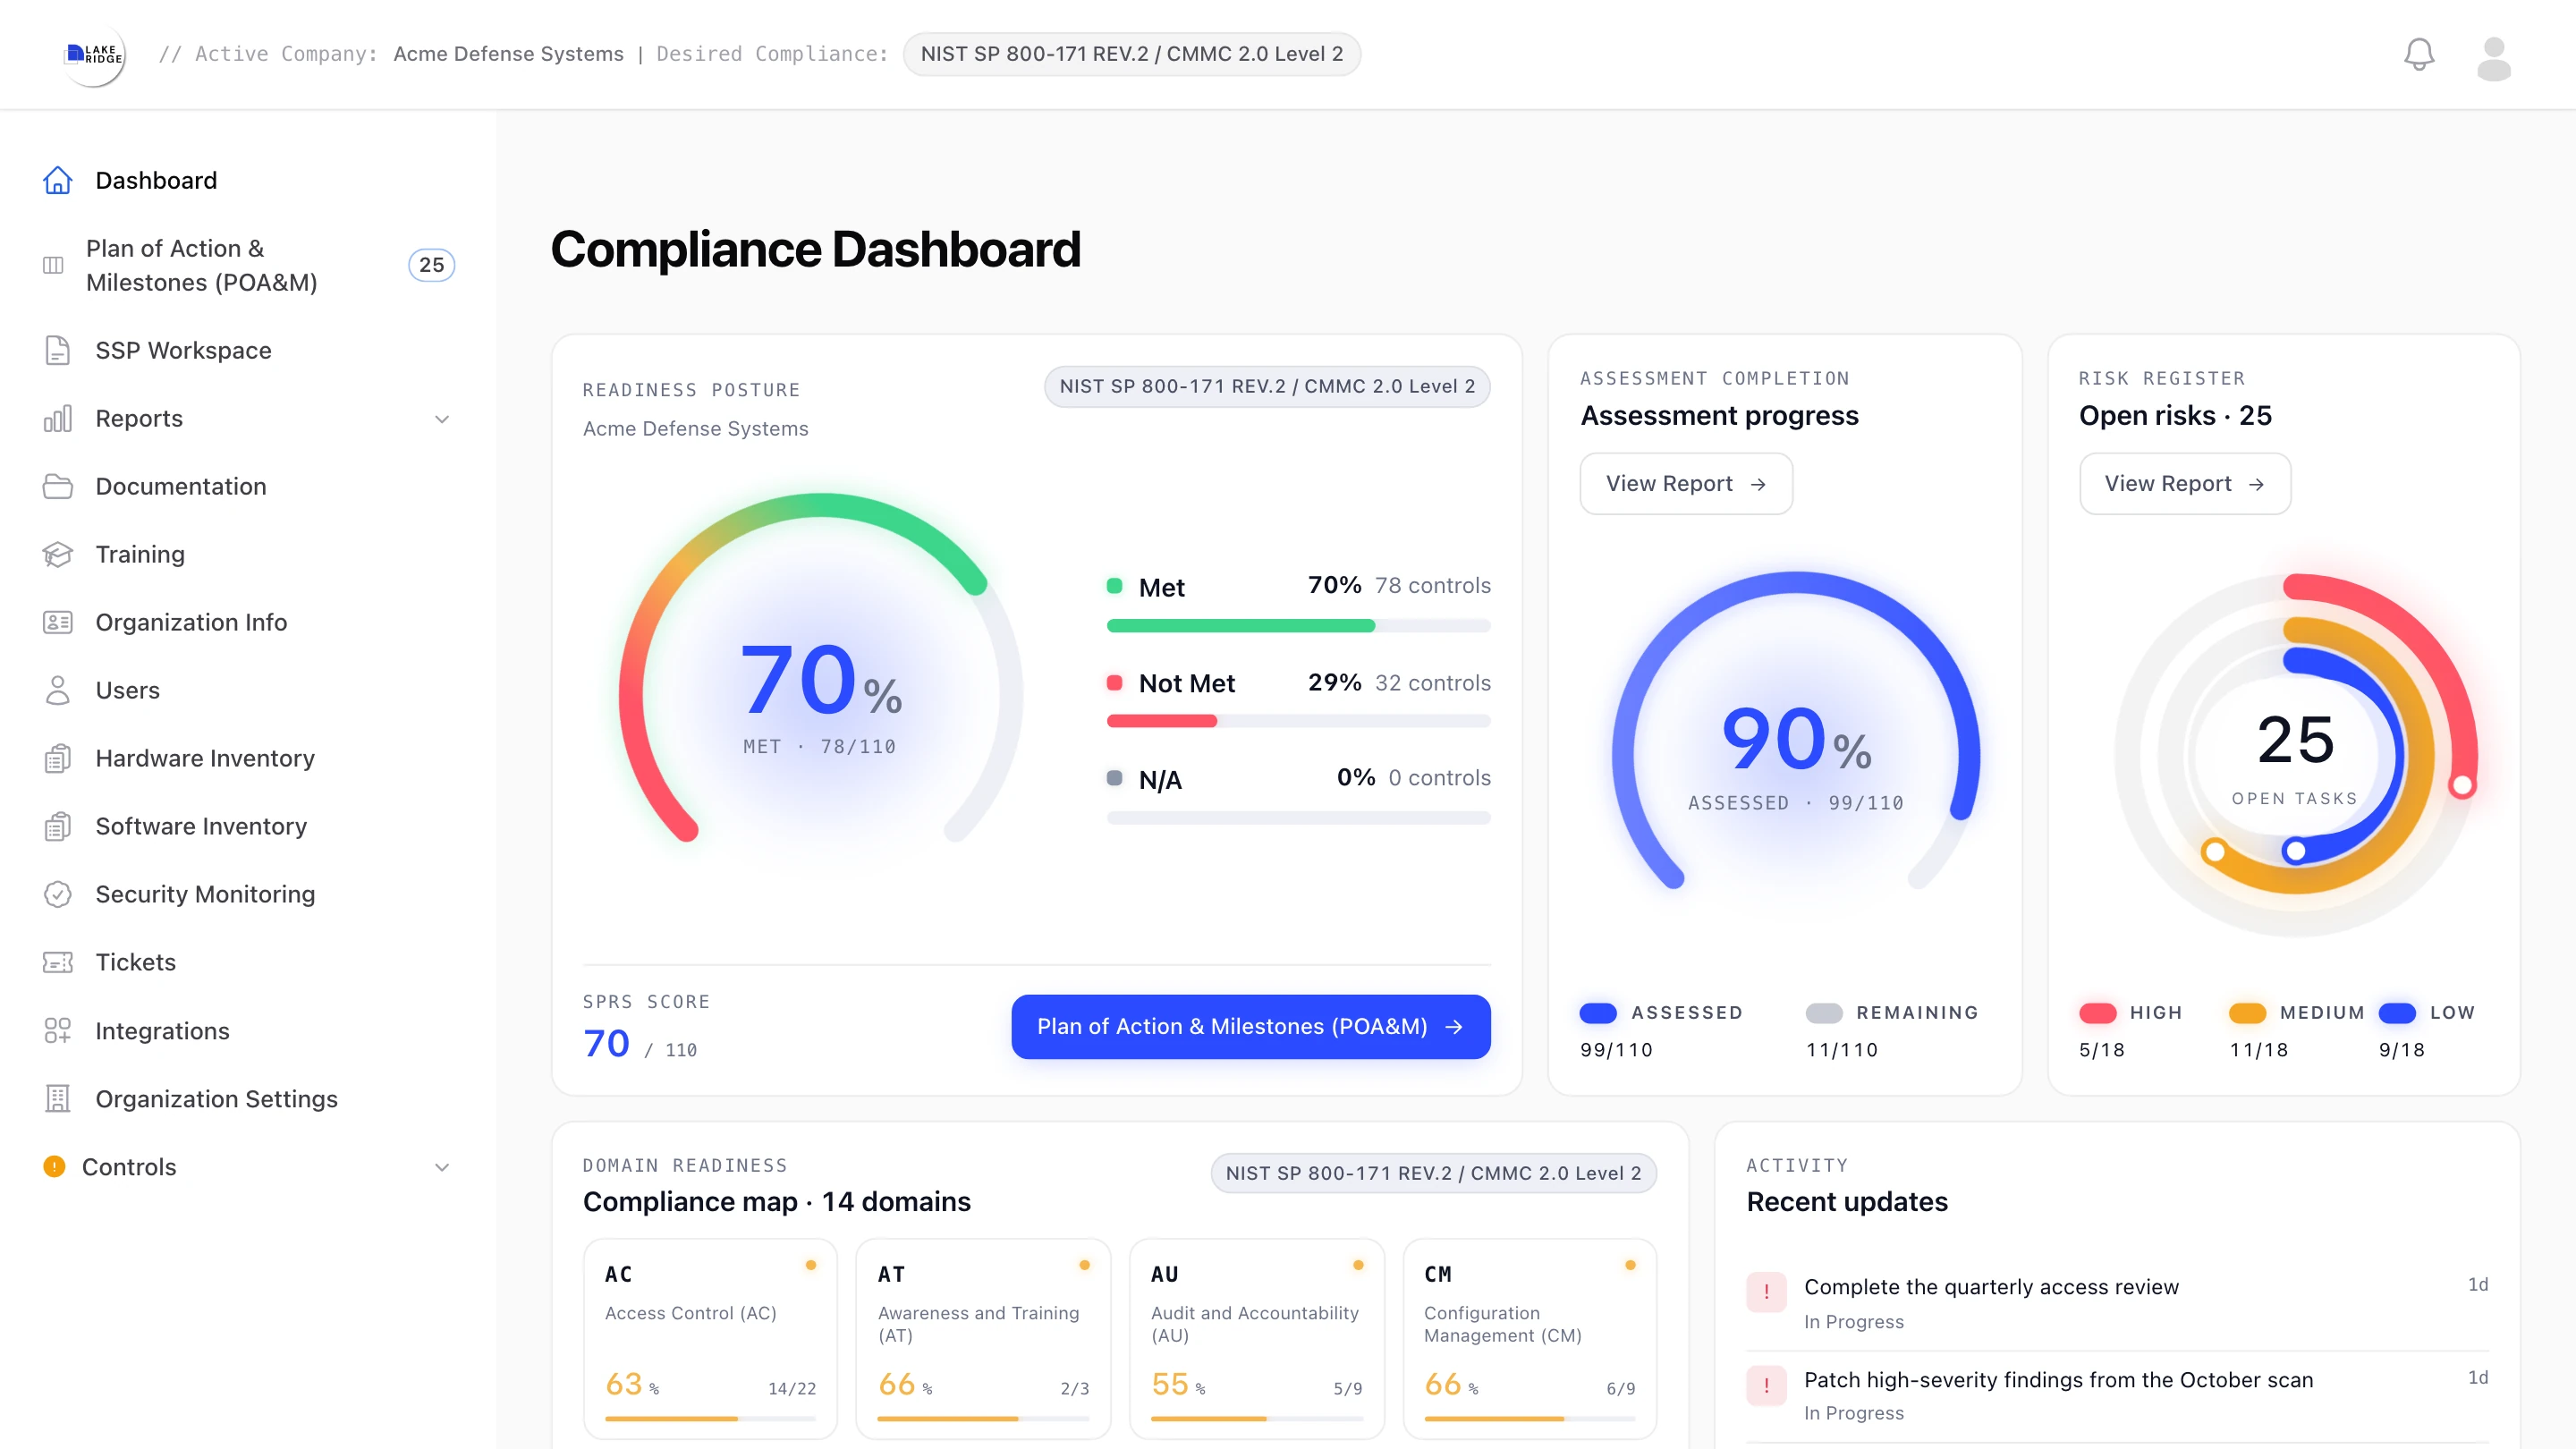This screenshot has width=2576, height=1449.
Task: Click the Dashboard home icon
Action: (57, 180)
